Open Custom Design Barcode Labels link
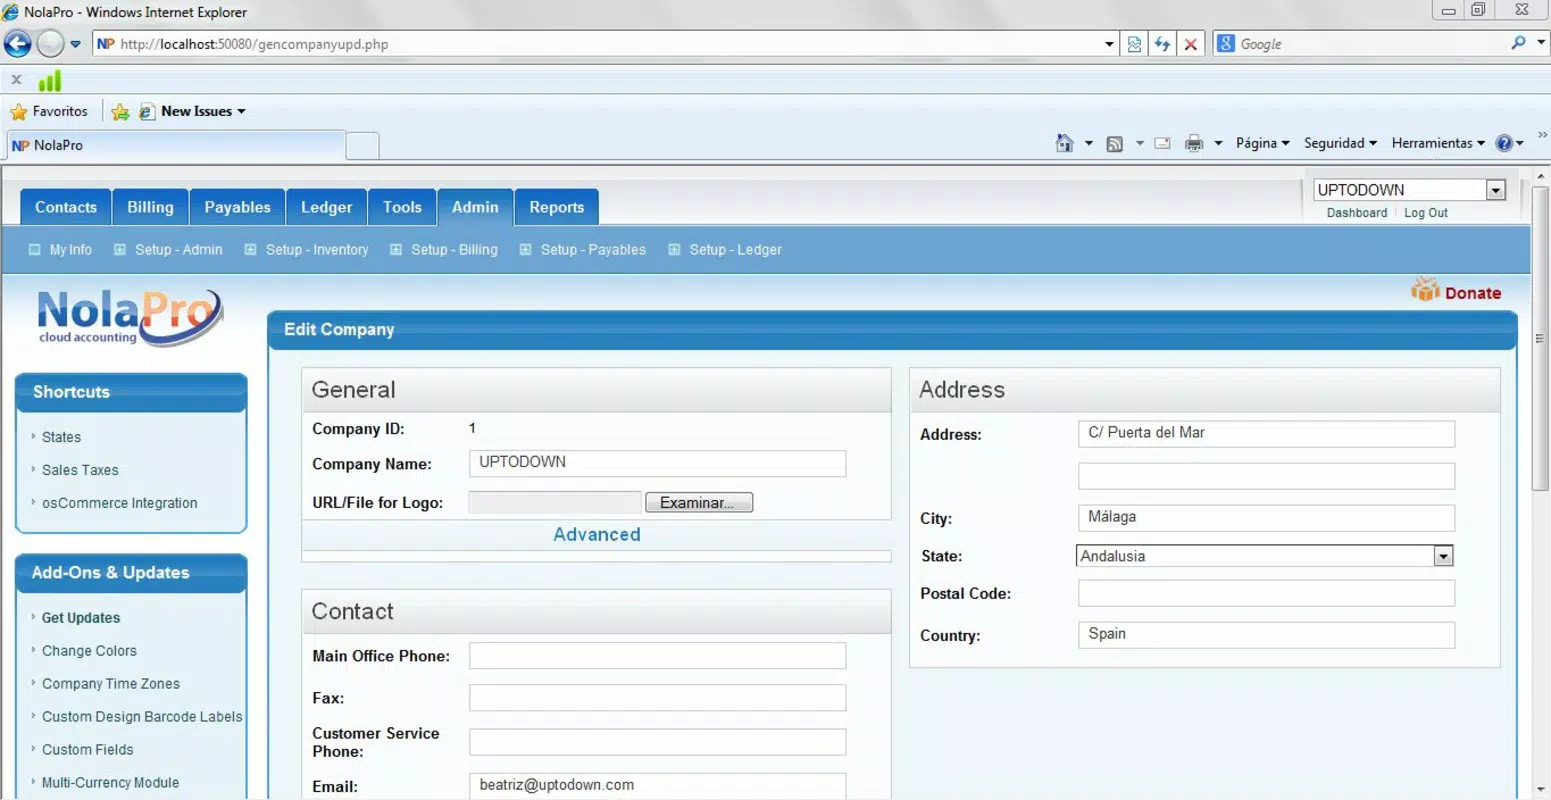Viewport: 1551px width, 800px height. [142, 717]
